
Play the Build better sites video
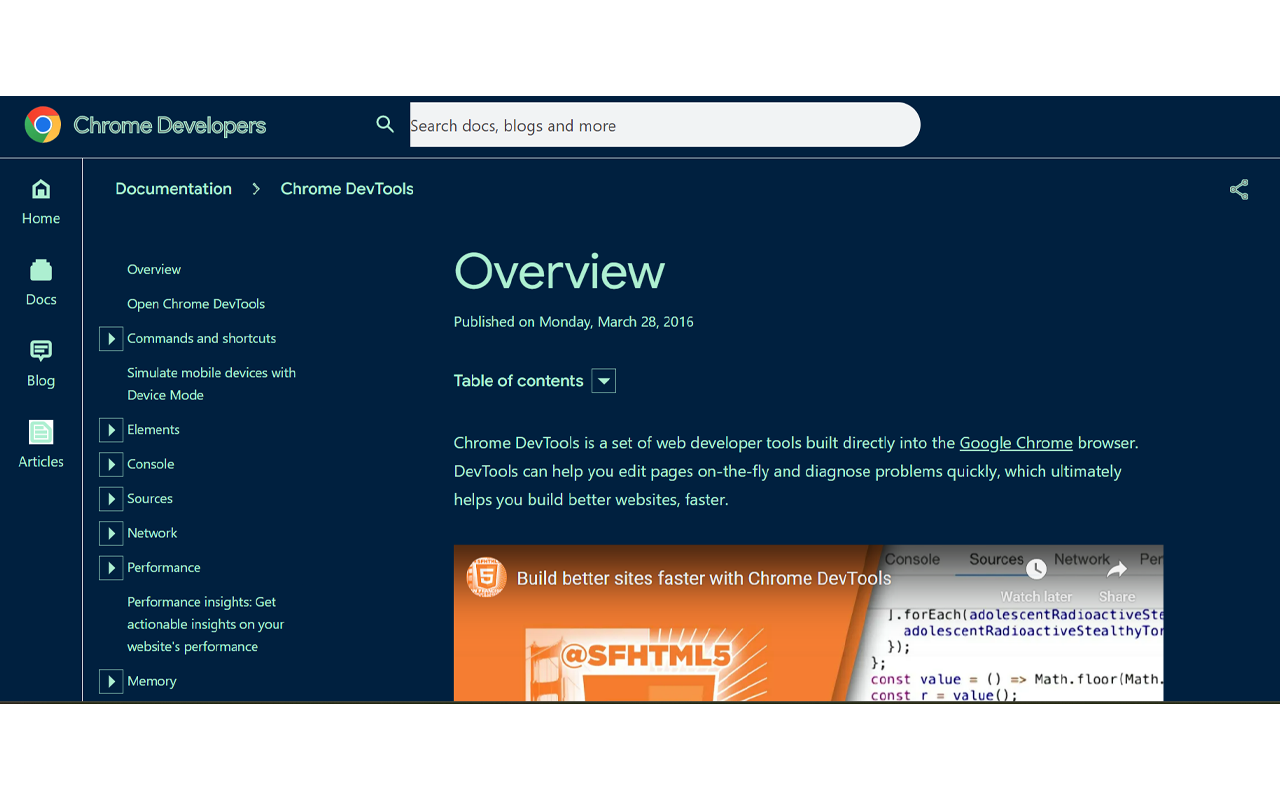click(808, 623)
